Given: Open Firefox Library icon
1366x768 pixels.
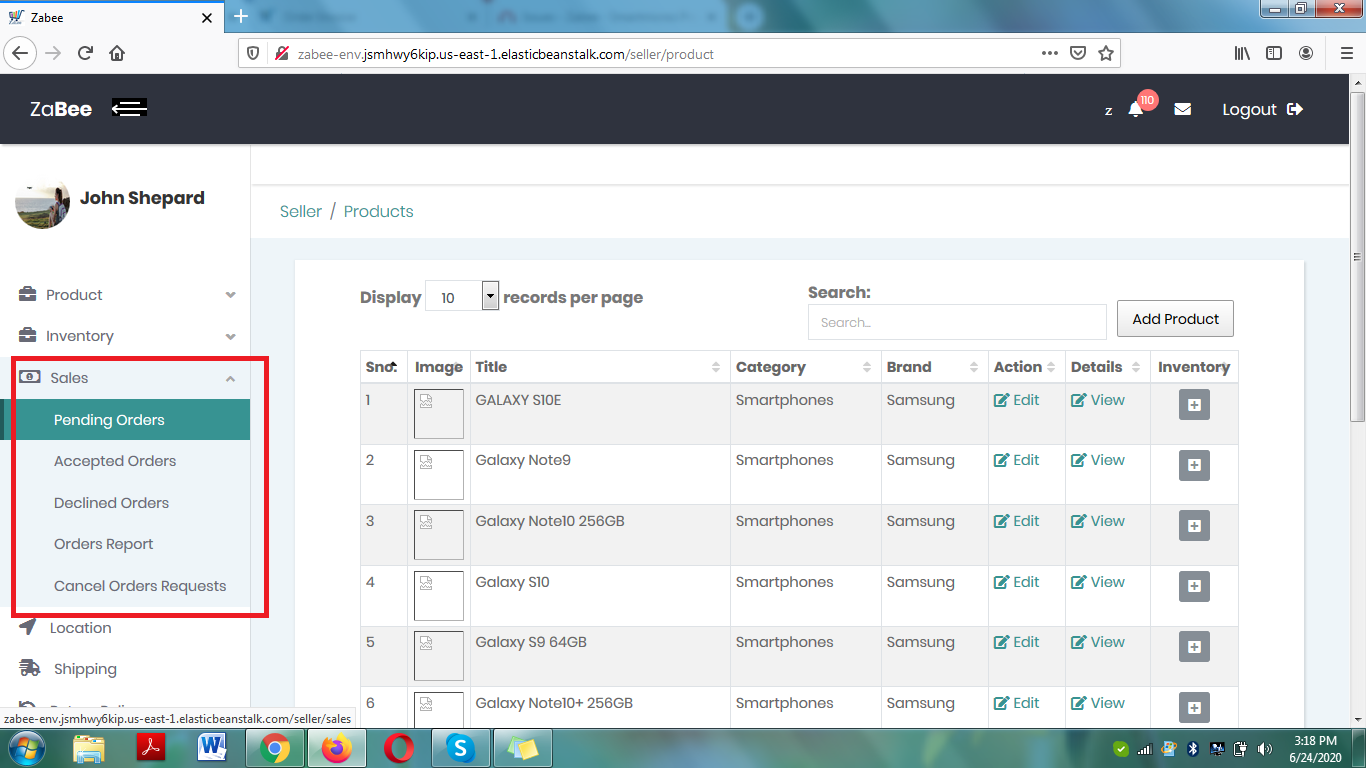Looking at the screenshot, I should tap(1242, 53).
